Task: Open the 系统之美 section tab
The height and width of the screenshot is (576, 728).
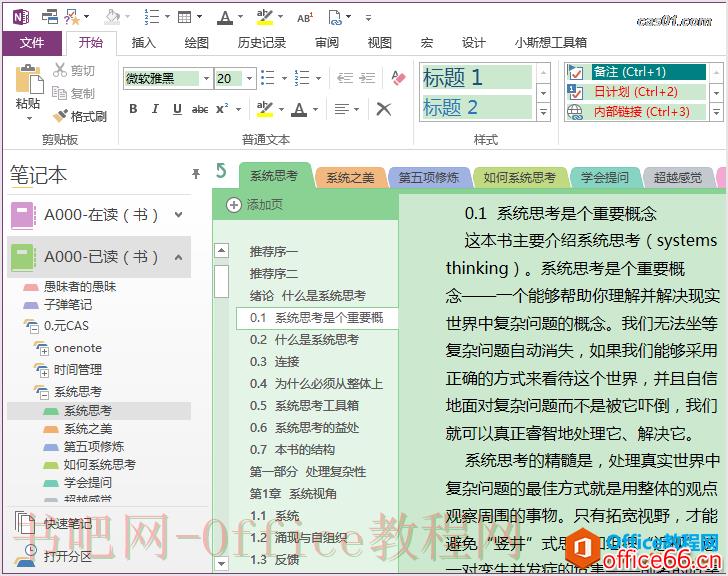Action: (350, 178)
